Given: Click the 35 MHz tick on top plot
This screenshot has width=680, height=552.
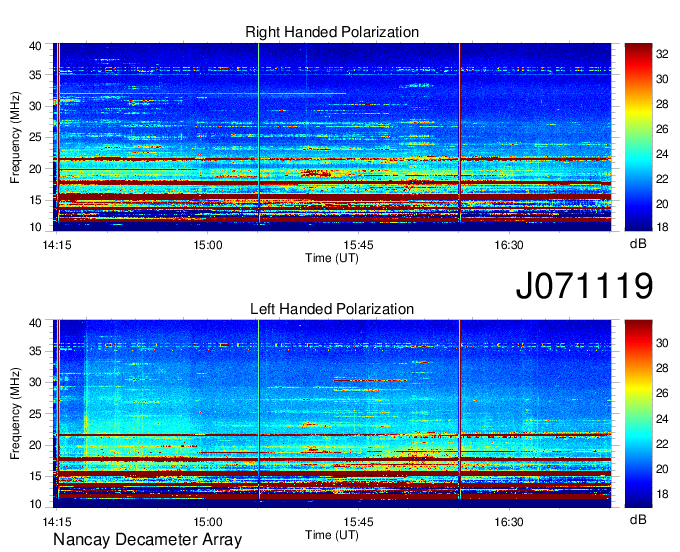Looking at the screenshot, I should coord(35,75).
